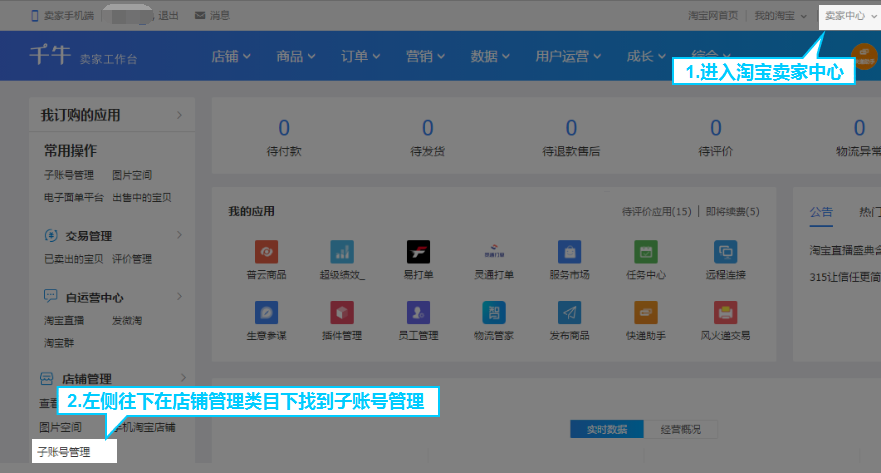Open the 快递助手 icon

tap(646, 312)
